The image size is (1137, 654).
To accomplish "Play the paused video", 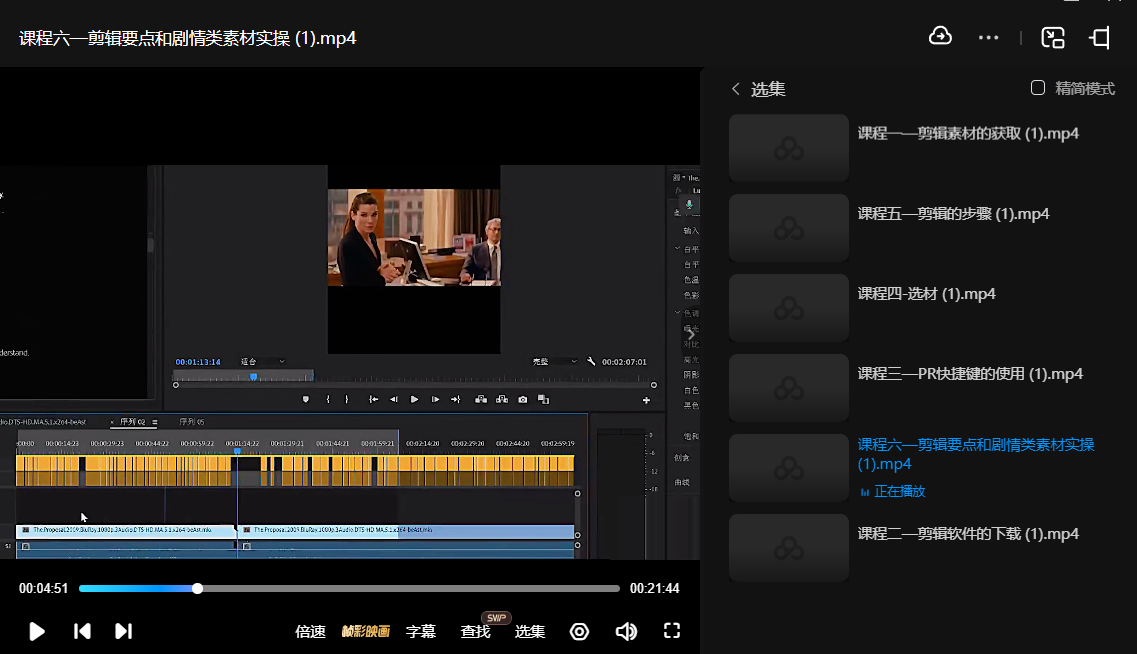I will click(x=37, y=631).
